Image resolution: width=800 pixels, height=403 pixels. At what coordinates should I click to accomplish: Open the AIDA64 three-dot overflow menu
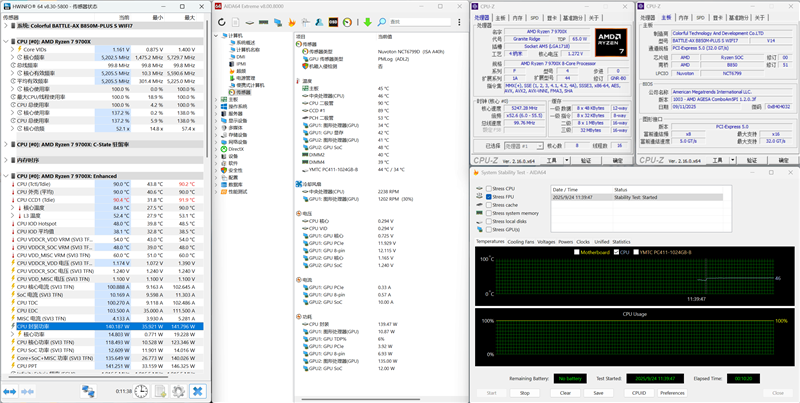(x=460, y=22)
